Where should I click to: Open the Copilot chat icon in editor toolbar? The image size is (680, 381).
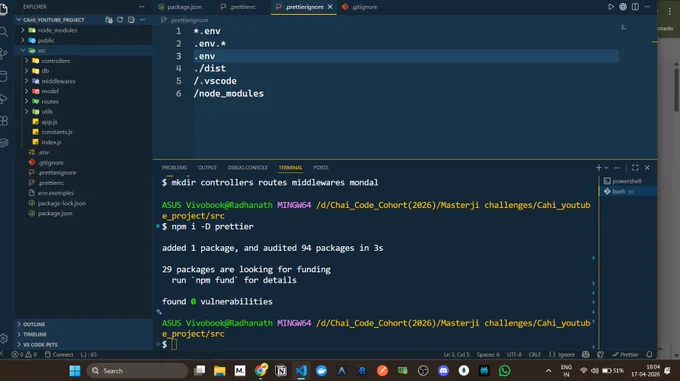point(623,7)
